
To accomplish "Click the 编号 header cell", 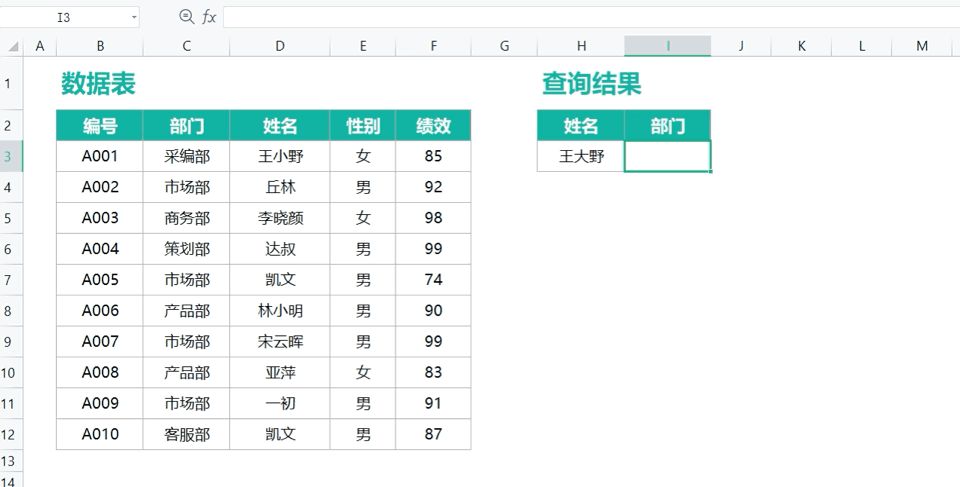I will (100, 126).
